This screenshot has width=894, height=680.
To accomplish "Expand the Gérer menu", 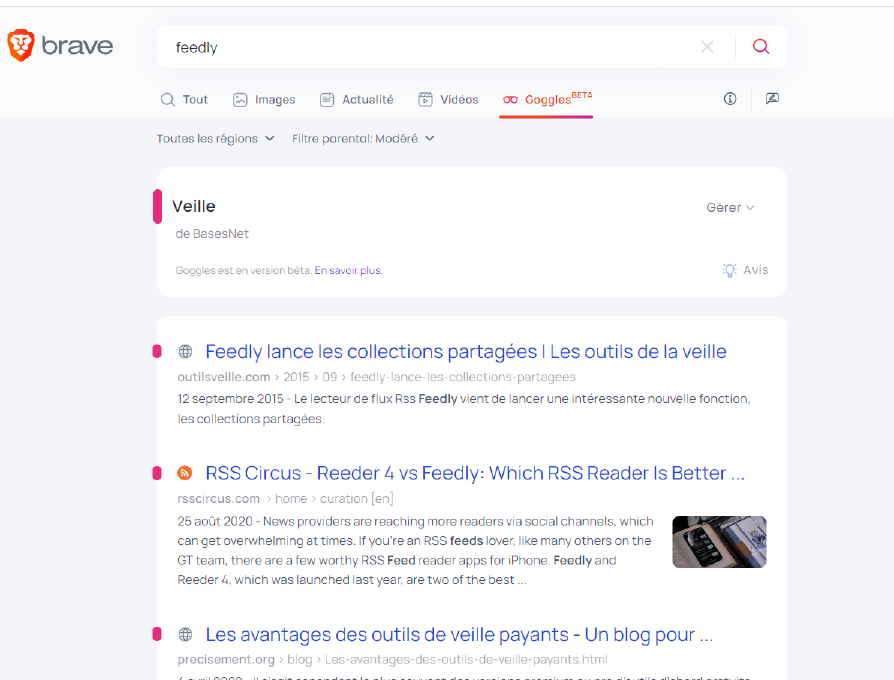I will (x=730, y=208).
